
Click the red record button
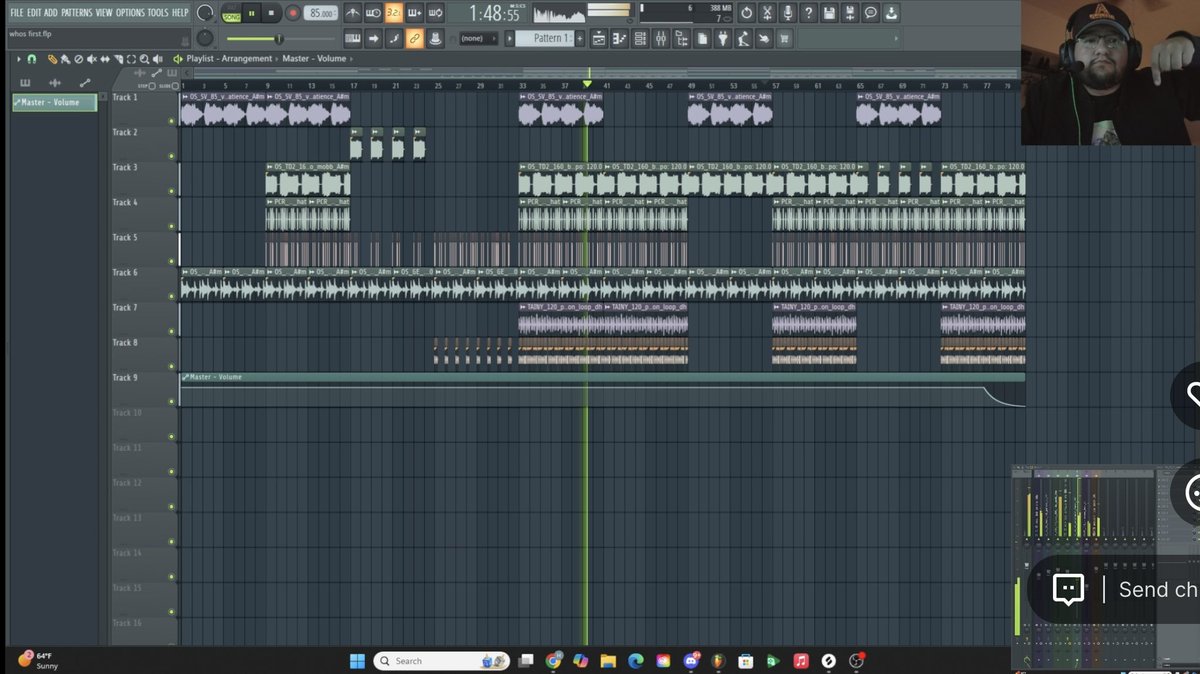293,14
